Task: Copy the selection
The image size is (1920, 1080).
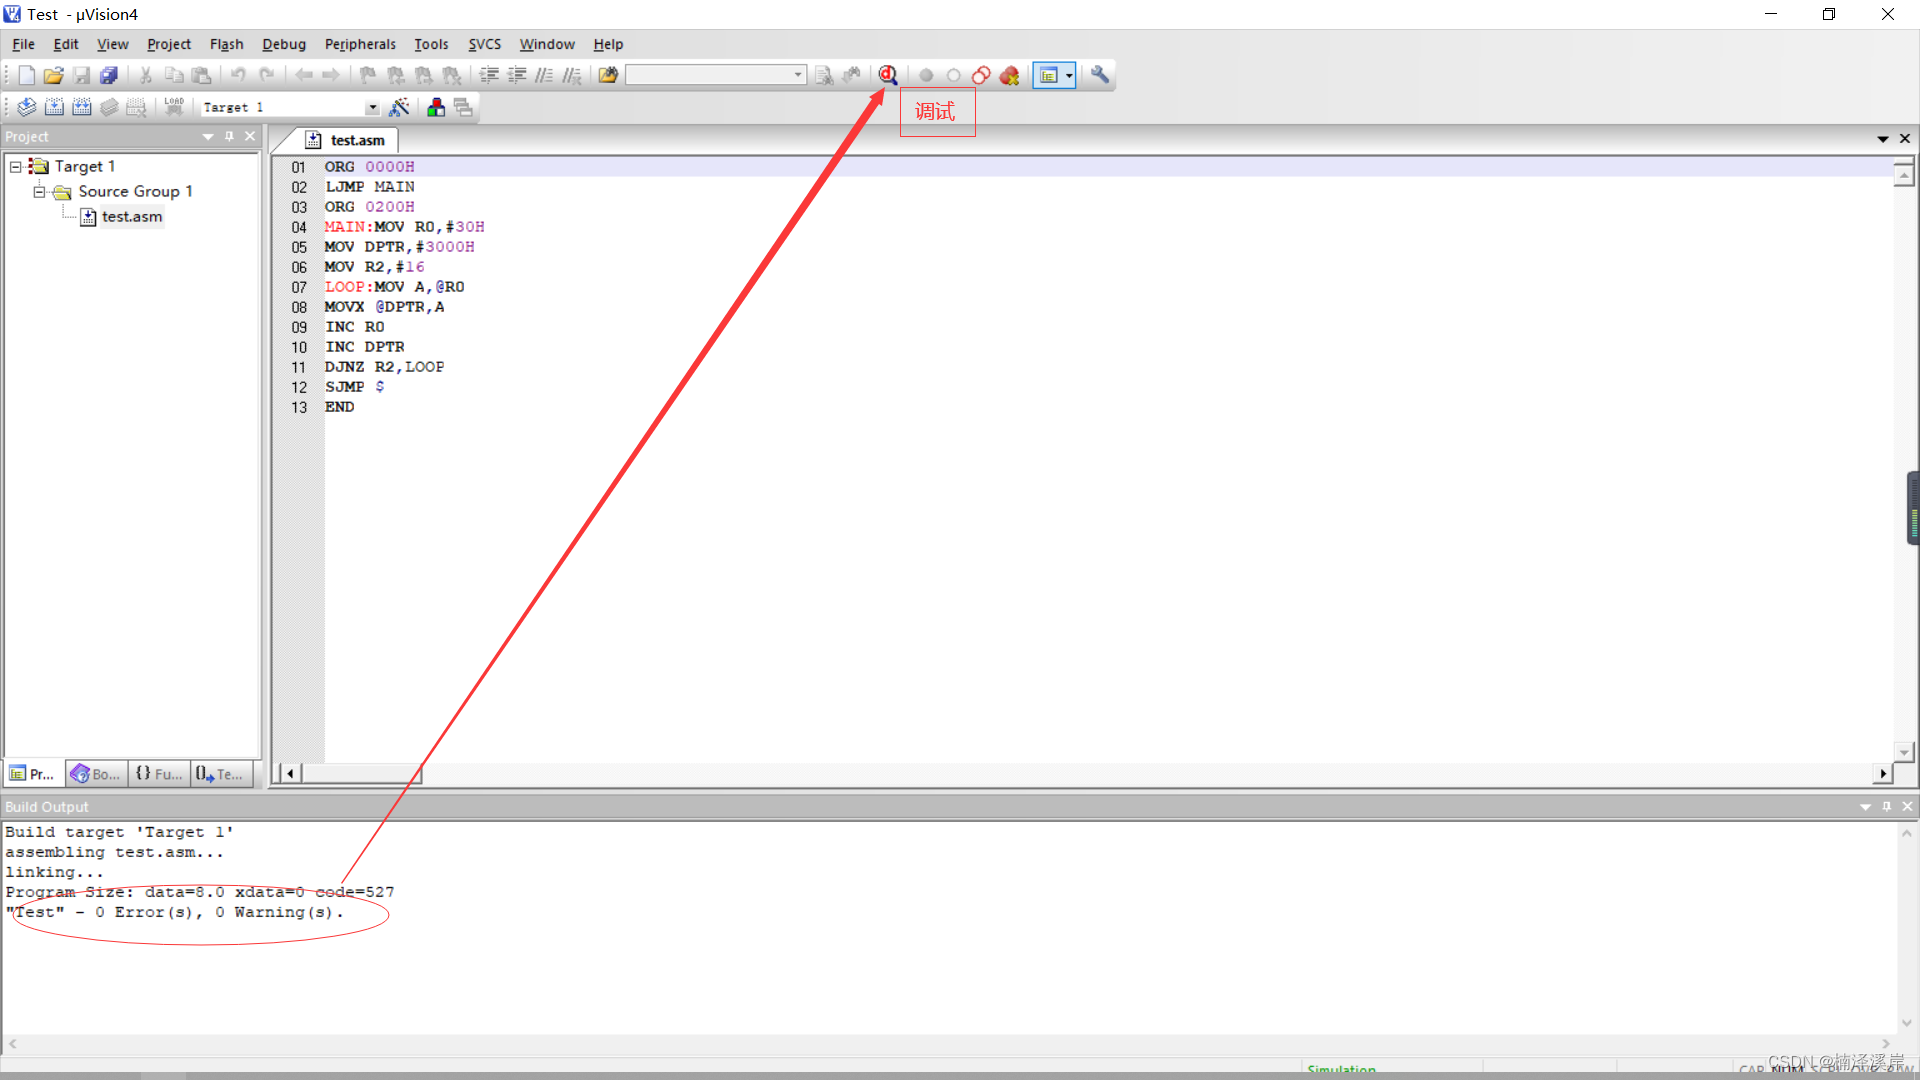Action: click(x=174, y=75)
